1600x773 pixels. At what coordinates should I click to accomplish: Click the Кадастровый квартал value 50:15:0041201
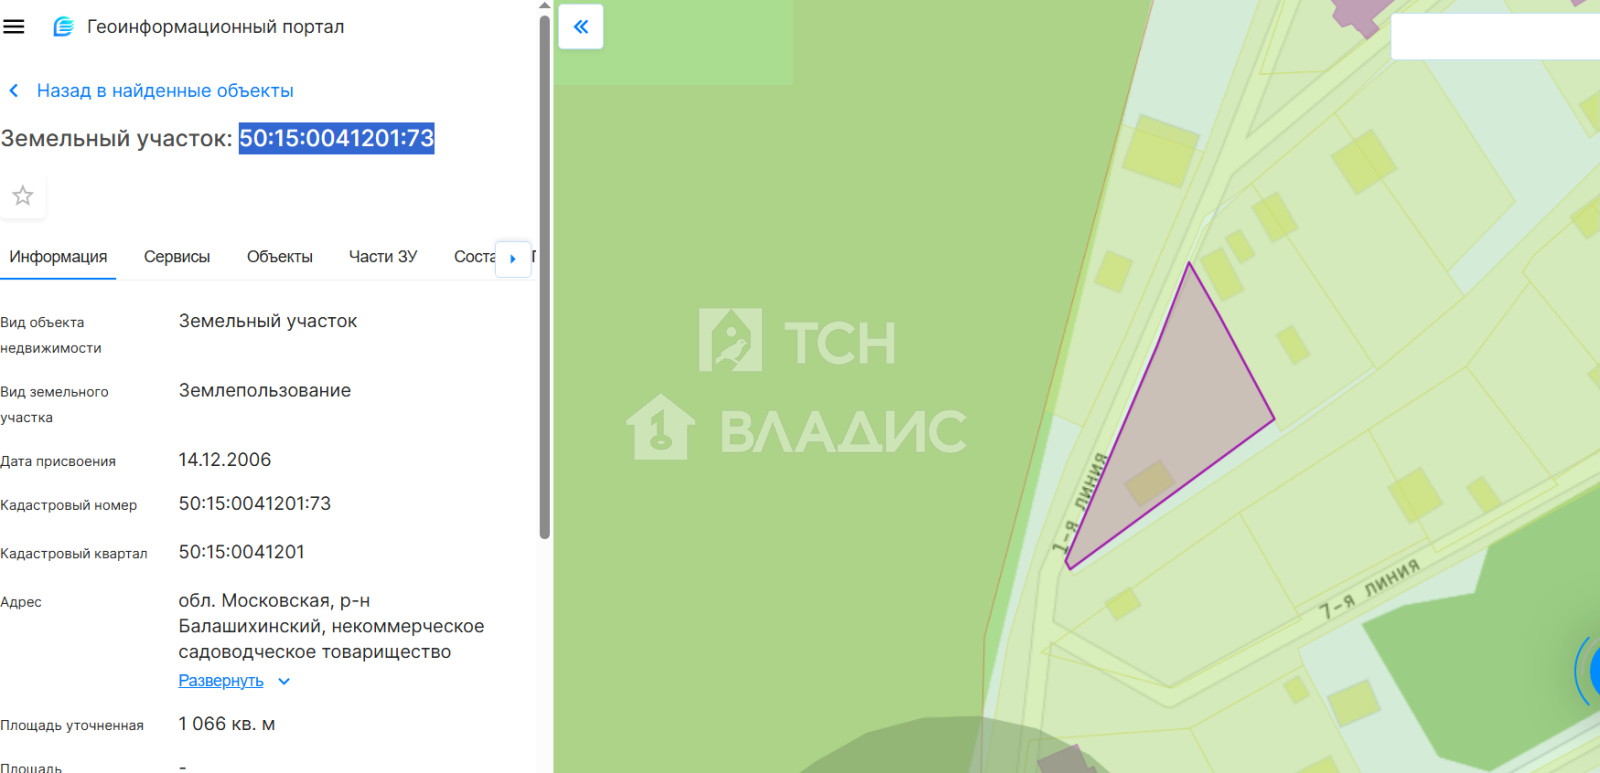(x=242, y=552)
